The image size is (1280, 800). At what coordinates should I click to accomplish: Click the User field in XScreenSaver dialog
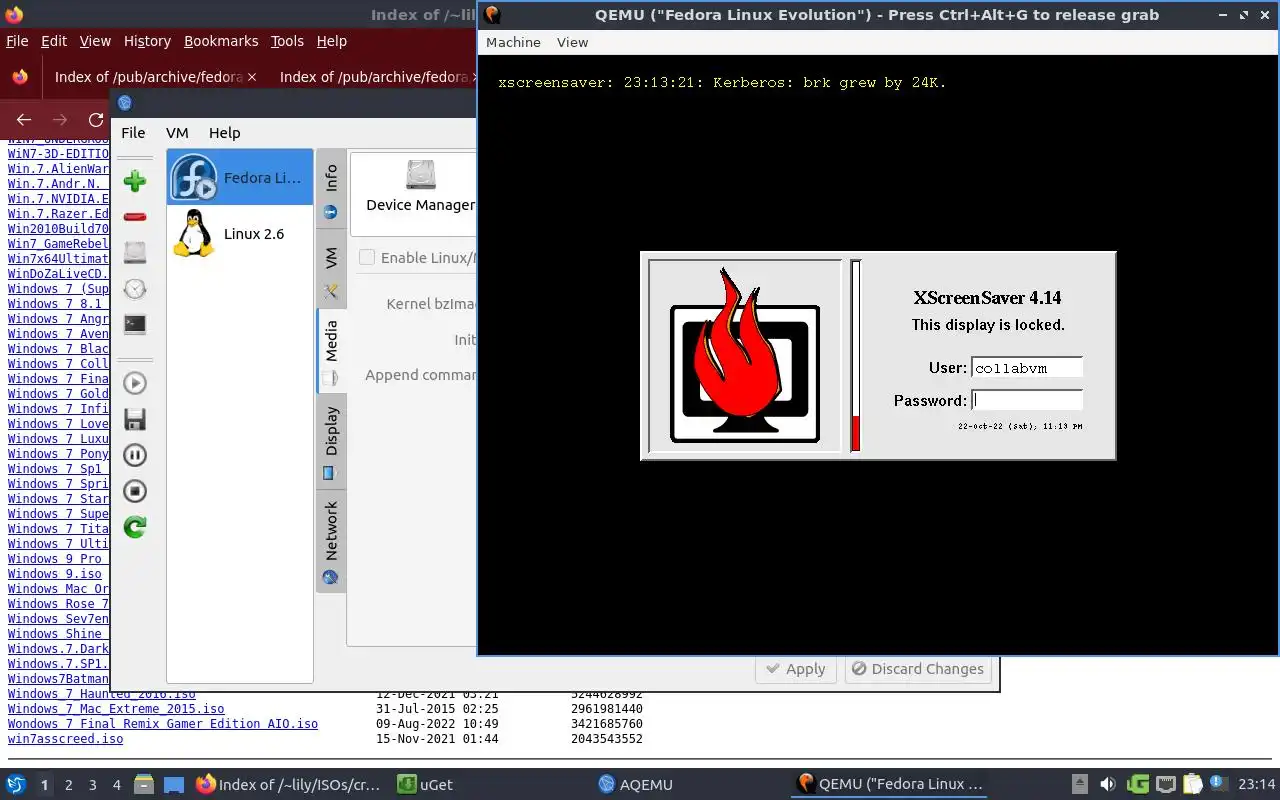tap(1027, 368)
